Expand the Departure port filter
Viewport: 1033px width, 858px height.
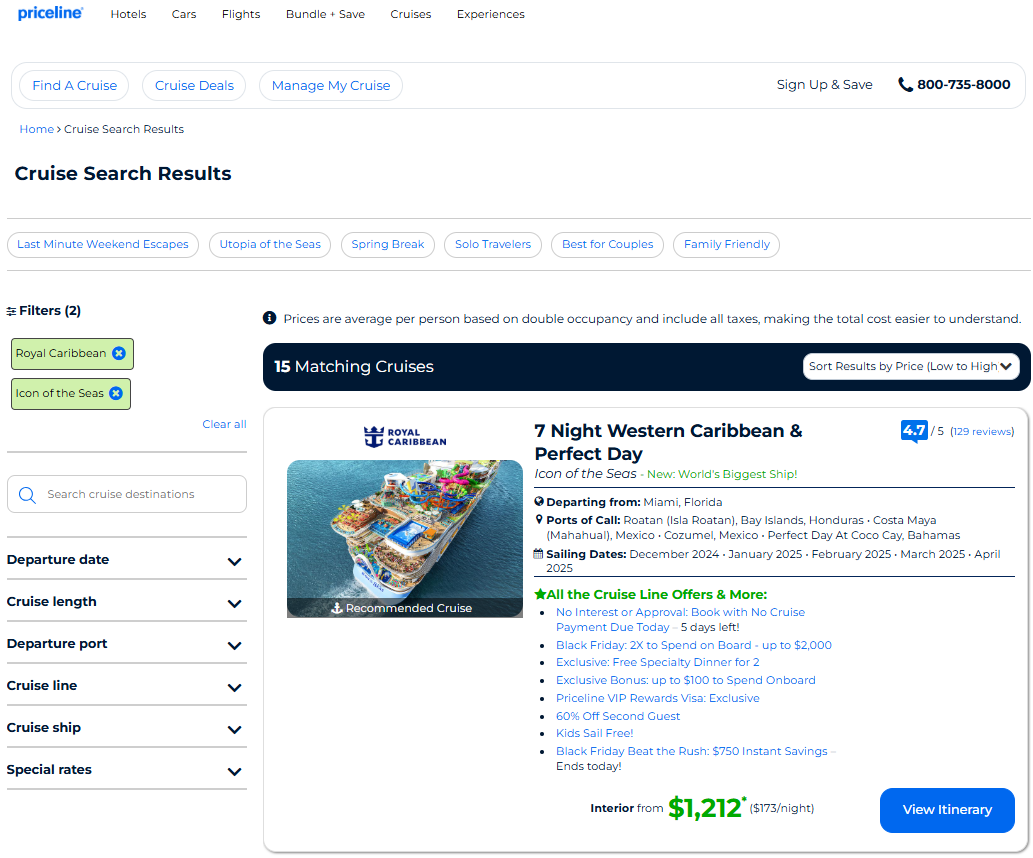(126, 644)
